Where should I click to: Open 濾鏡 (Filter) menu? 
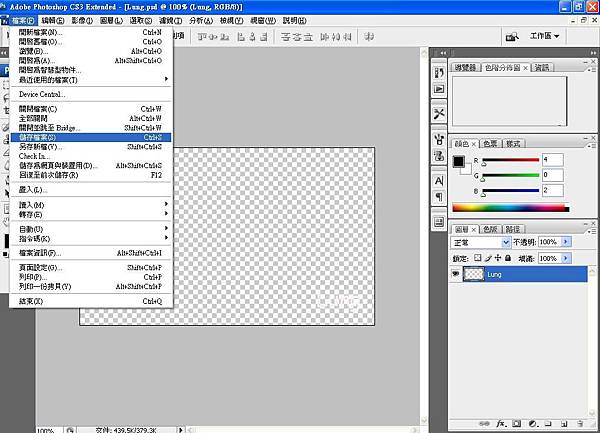(170, 21)
